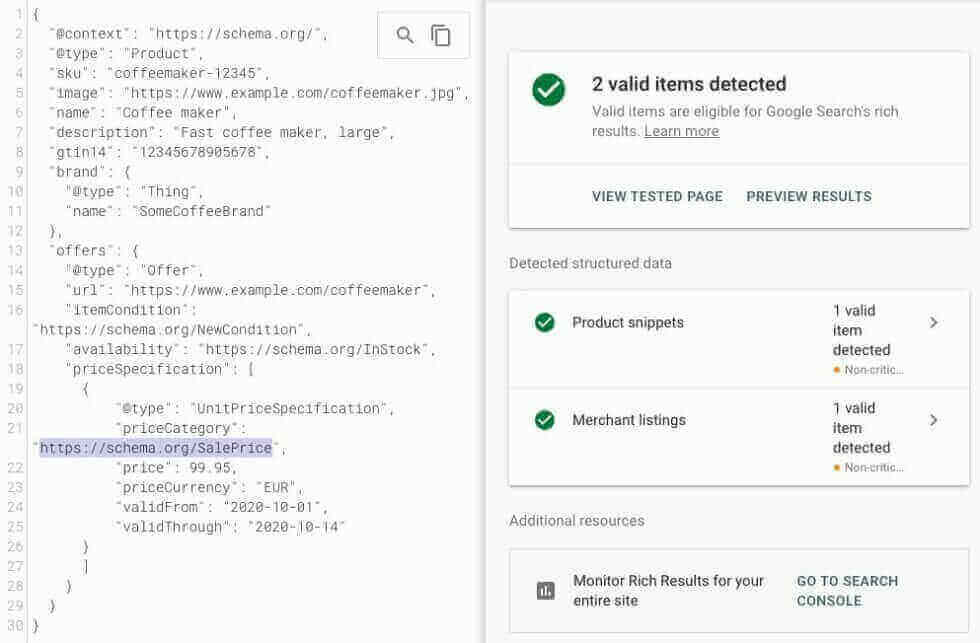
Task: Open the Learn more link
Action: [x=681, y=130]
